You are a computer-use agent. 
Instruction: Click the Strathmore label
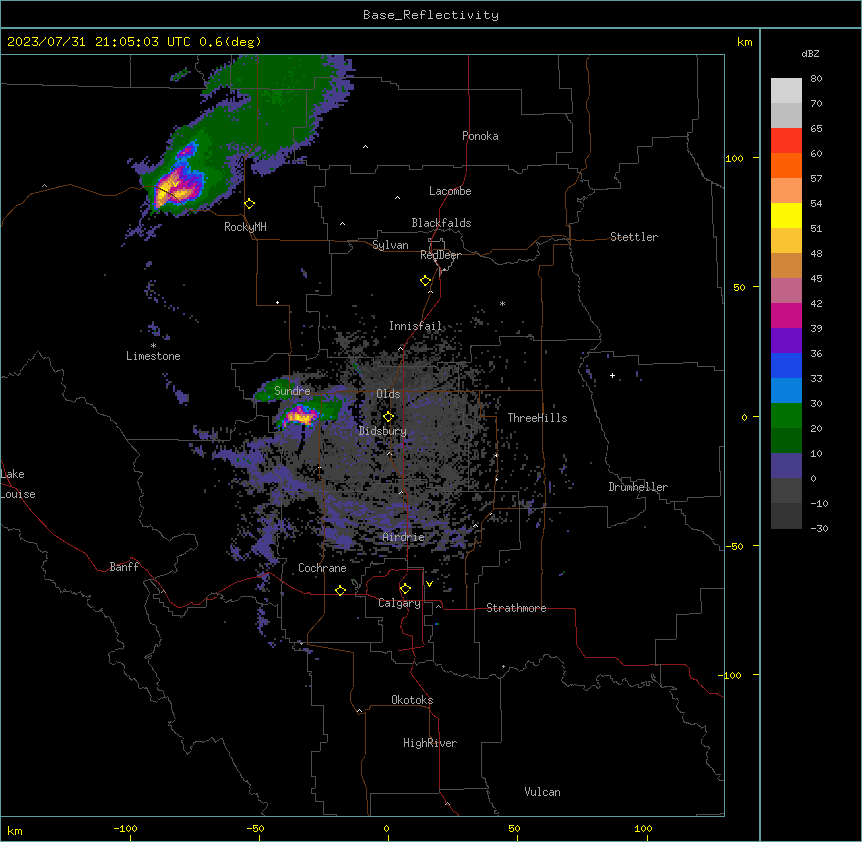pos(516,608)
